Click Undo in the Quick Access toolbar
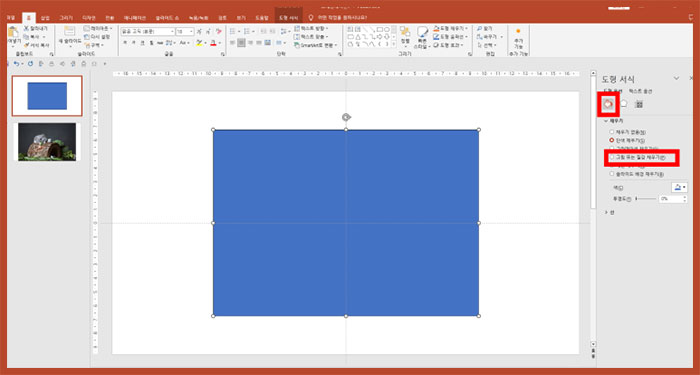This screenshot has width=700, height=375. [x=17, y=64]
